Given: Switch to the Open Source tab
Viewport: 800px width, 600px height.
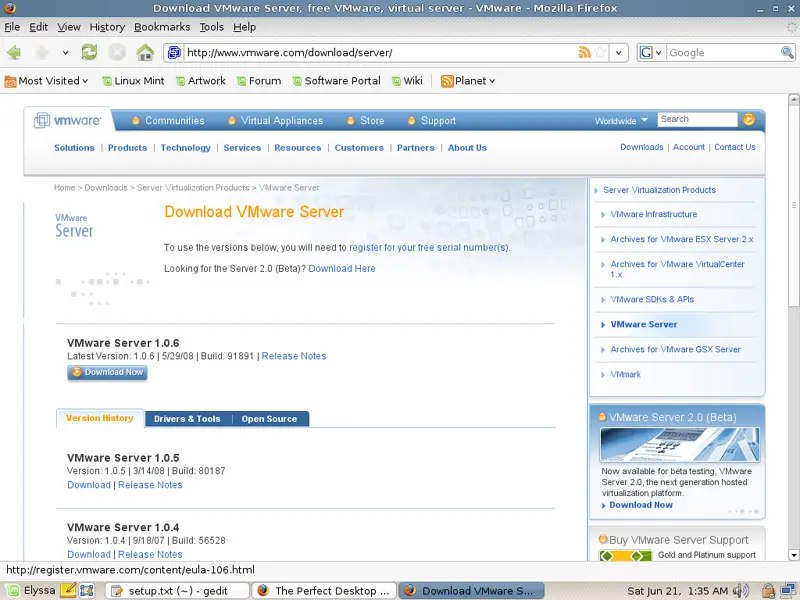Looking at the screenshot, I should tap(269, 419).
